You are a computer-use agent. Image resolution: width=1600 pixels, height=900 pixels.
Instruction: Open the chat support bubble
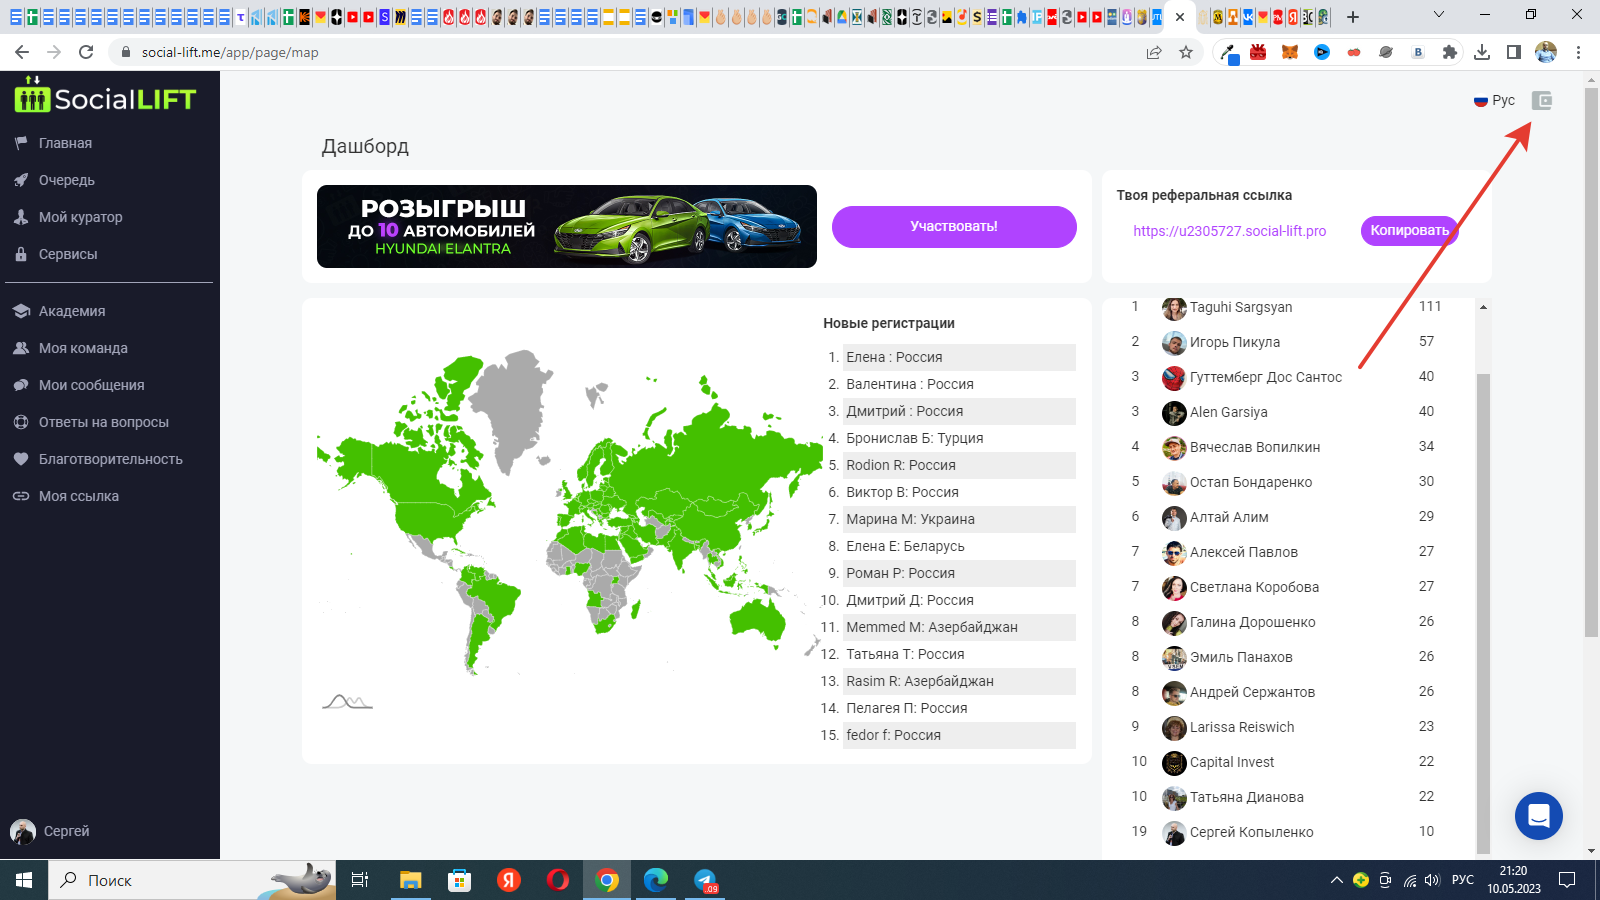tap(1539, 816)
